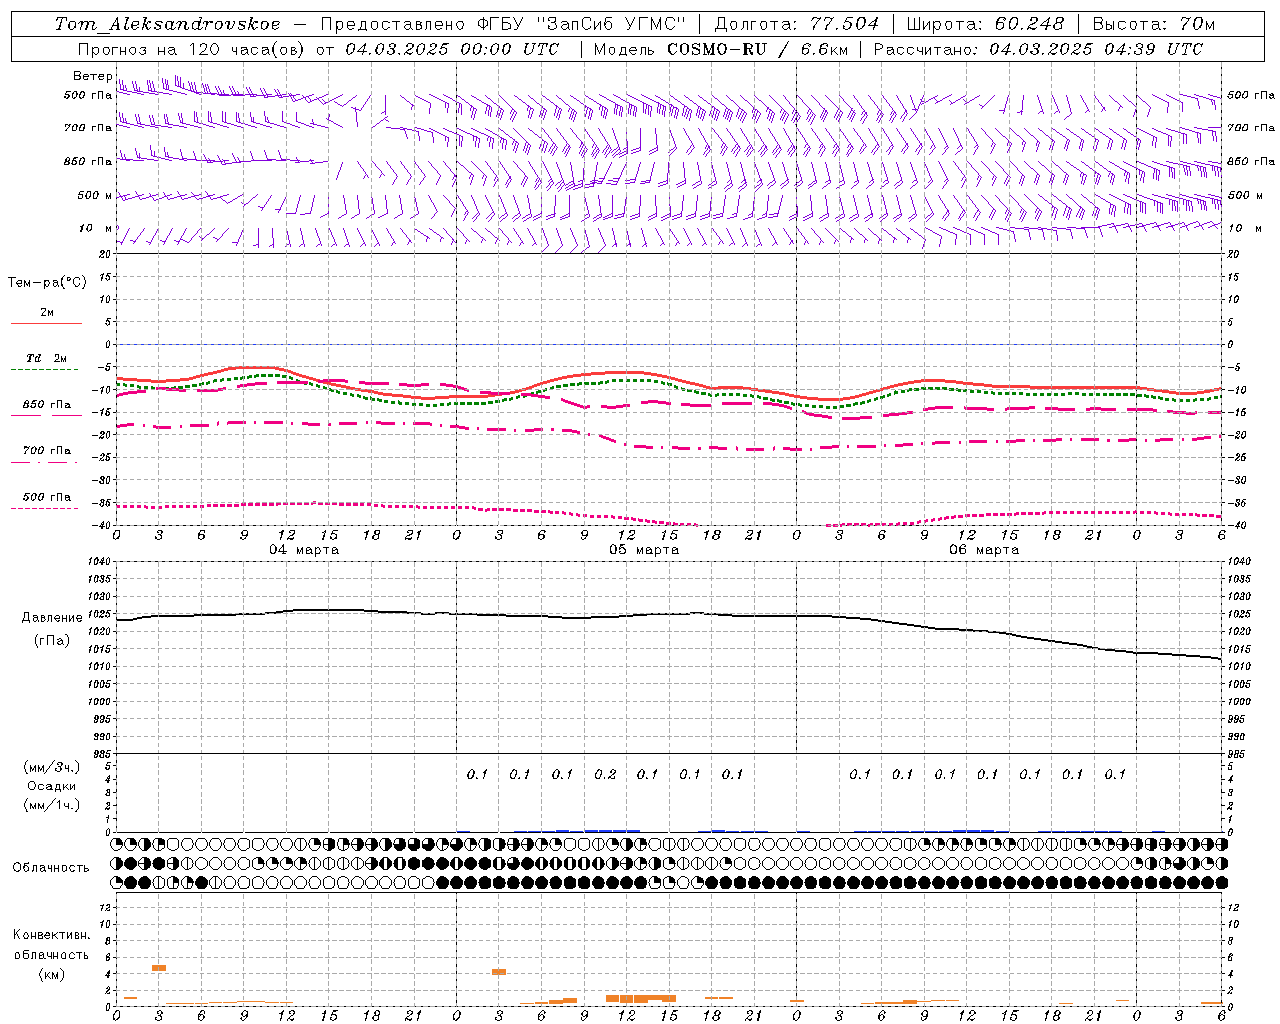The image size is (1280, 1024).
Task: Click the (гПа) pressure unit label
Action: coord(51,640)
